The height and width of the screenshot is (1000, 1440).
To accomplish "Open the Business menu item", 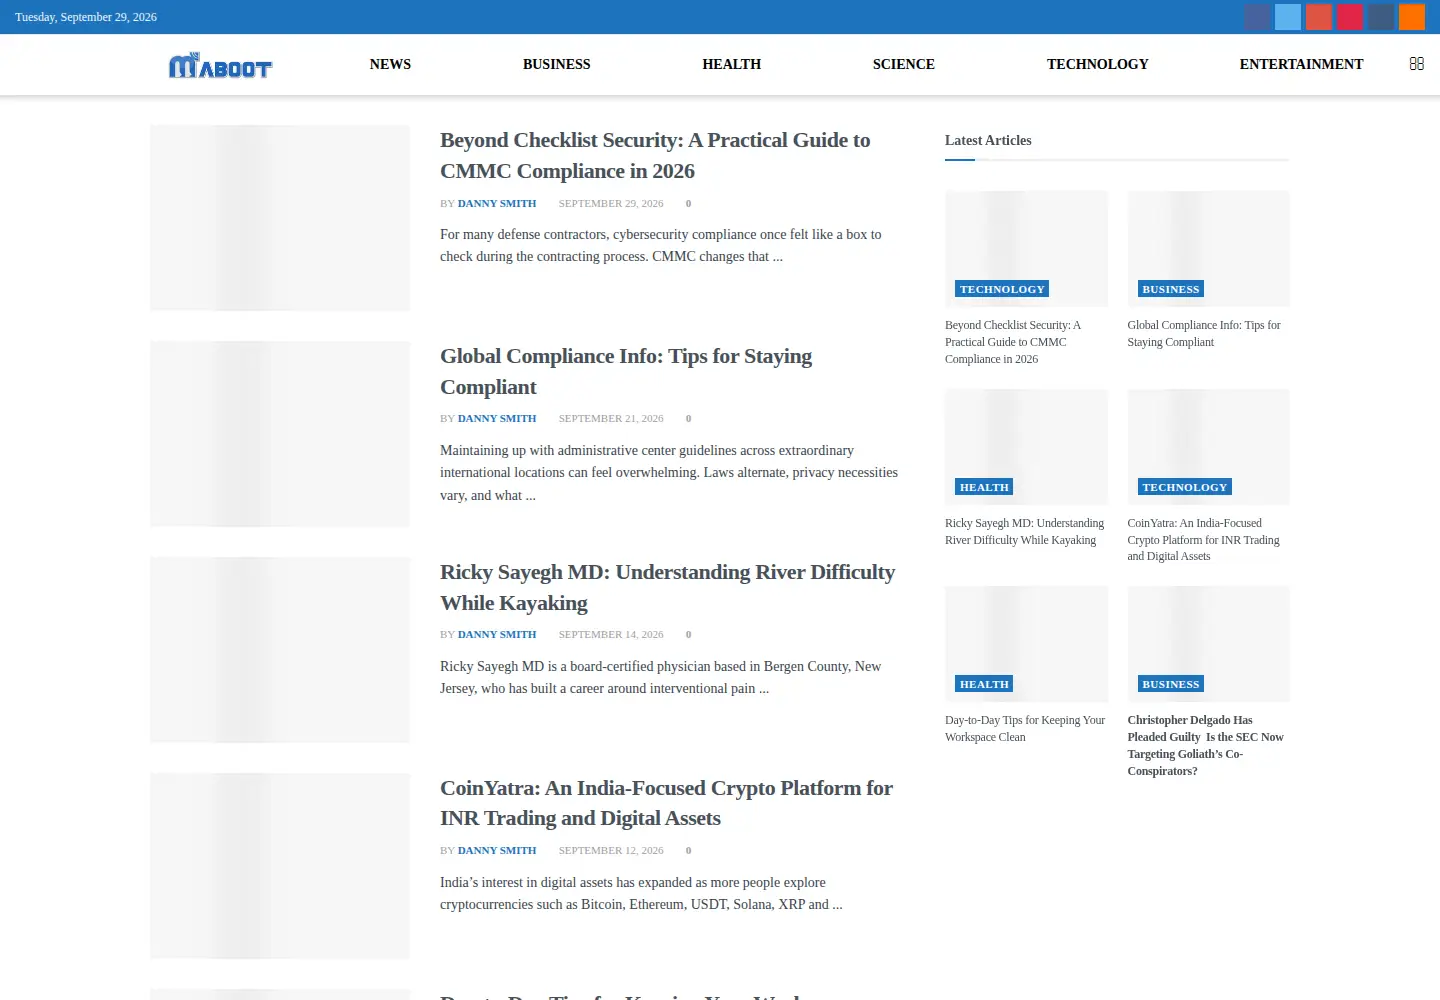I will click(556, 64).
